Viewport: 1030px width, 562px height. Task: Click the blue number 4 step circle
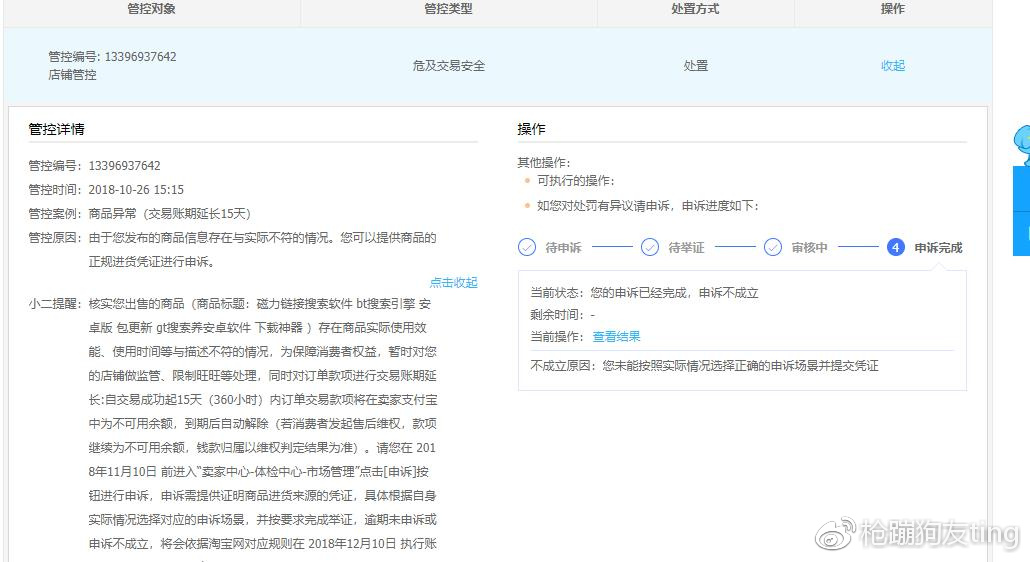tap(896, 247)
